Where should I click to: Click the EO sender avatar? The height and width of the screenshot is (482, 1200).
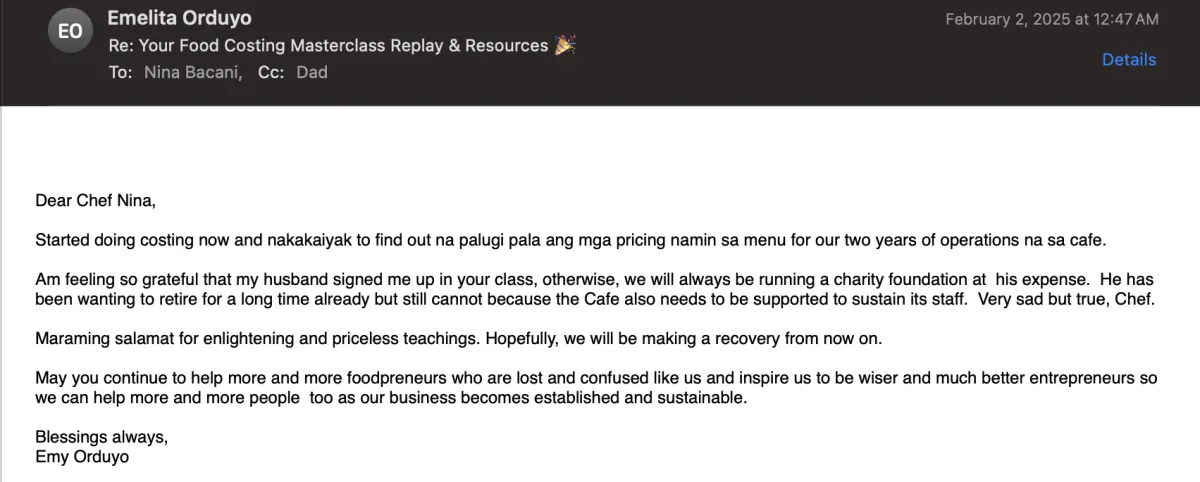pyautogui.click(x=71, y=32)
